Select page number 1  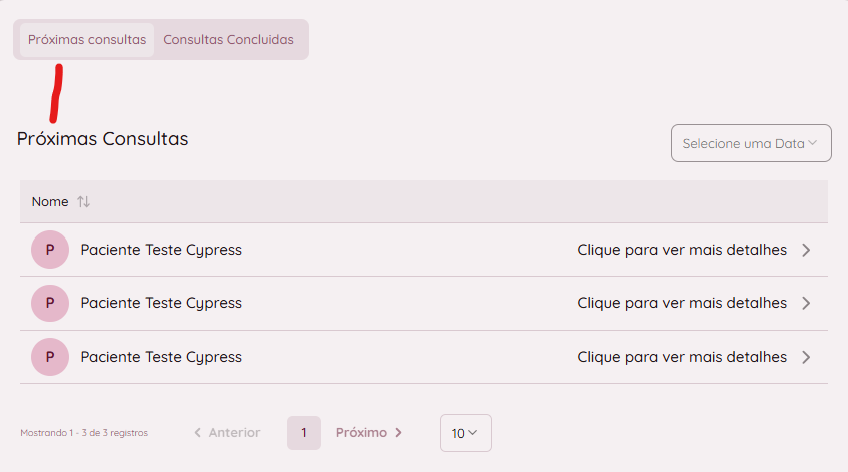[x=304, y=433]
